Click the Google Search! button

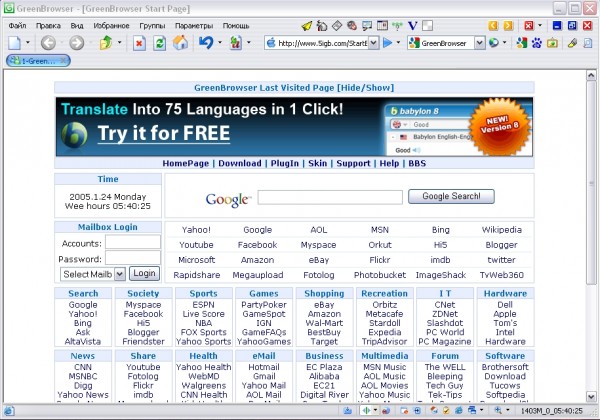coord(451,196)
